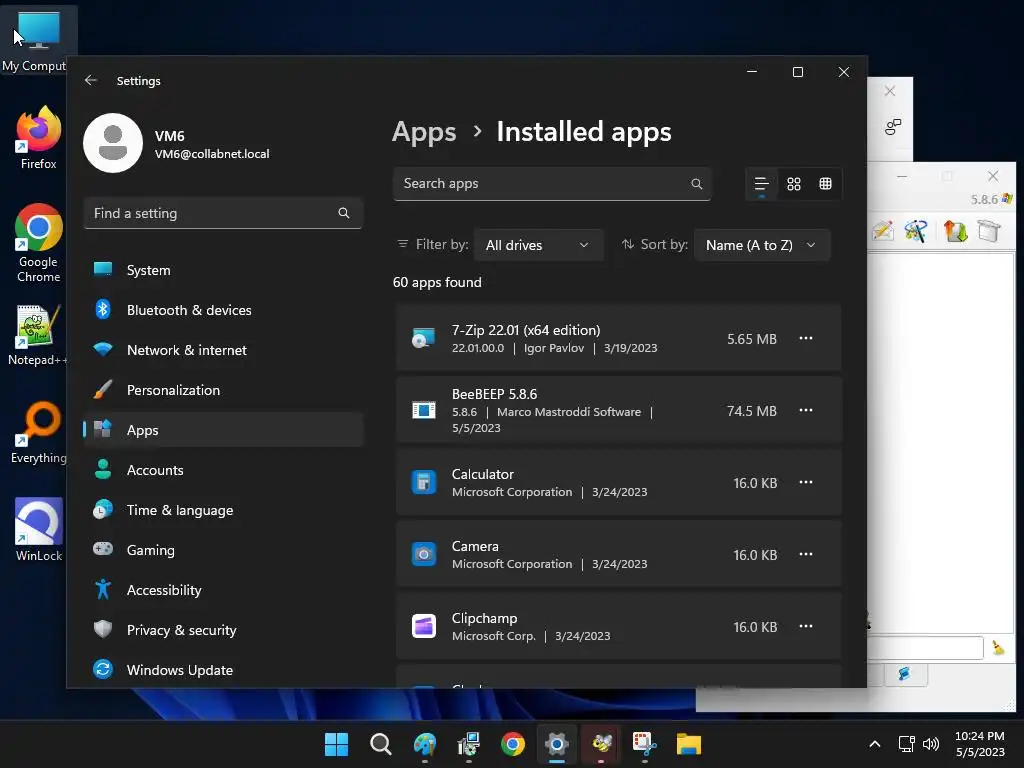Viewport: 1024px width, 768px height.
Task: Open Network & internet settings
Action: click(223, 350)
